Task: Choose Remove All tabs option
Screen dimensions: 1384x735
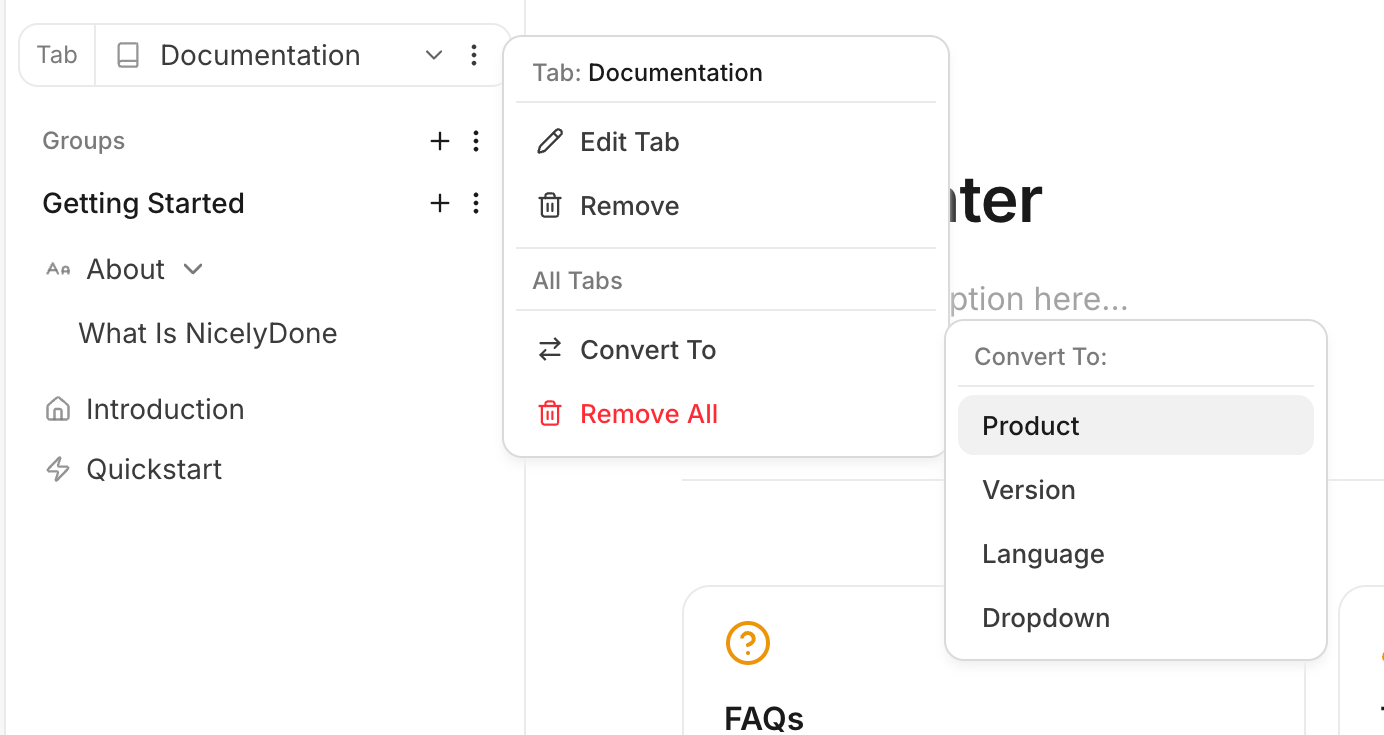Action: point(726,414)
